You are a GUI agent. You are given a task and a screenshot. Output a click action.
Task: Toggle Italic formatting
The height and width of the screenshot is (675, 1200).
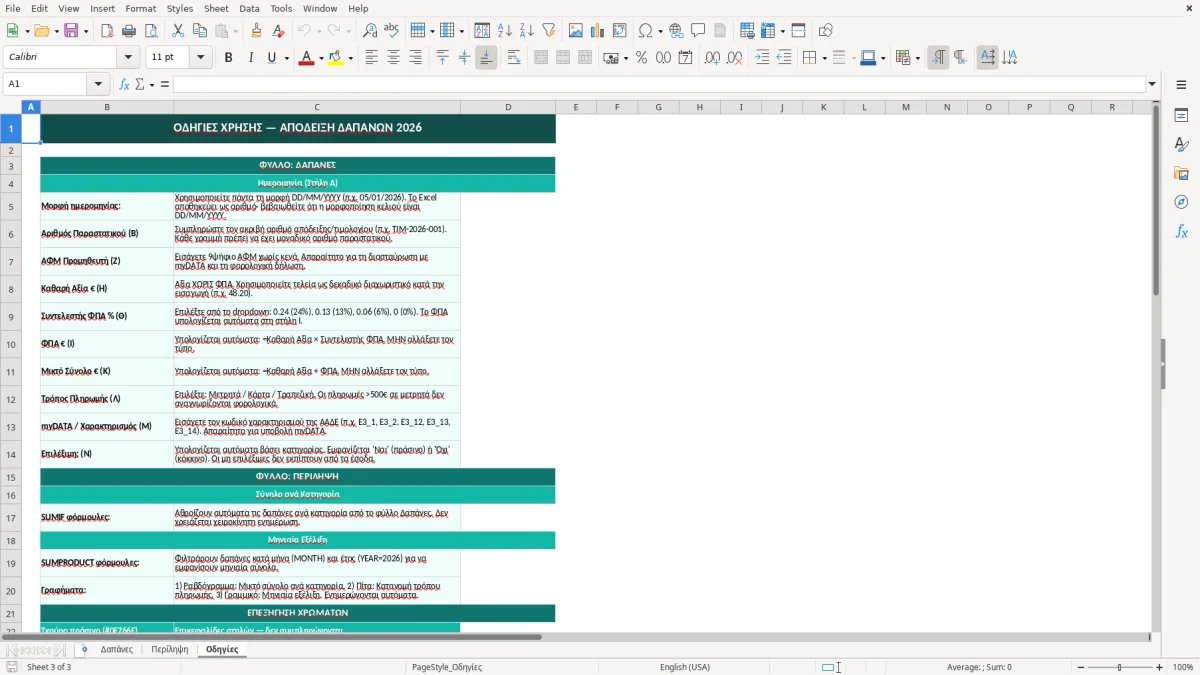coord(250,58)
